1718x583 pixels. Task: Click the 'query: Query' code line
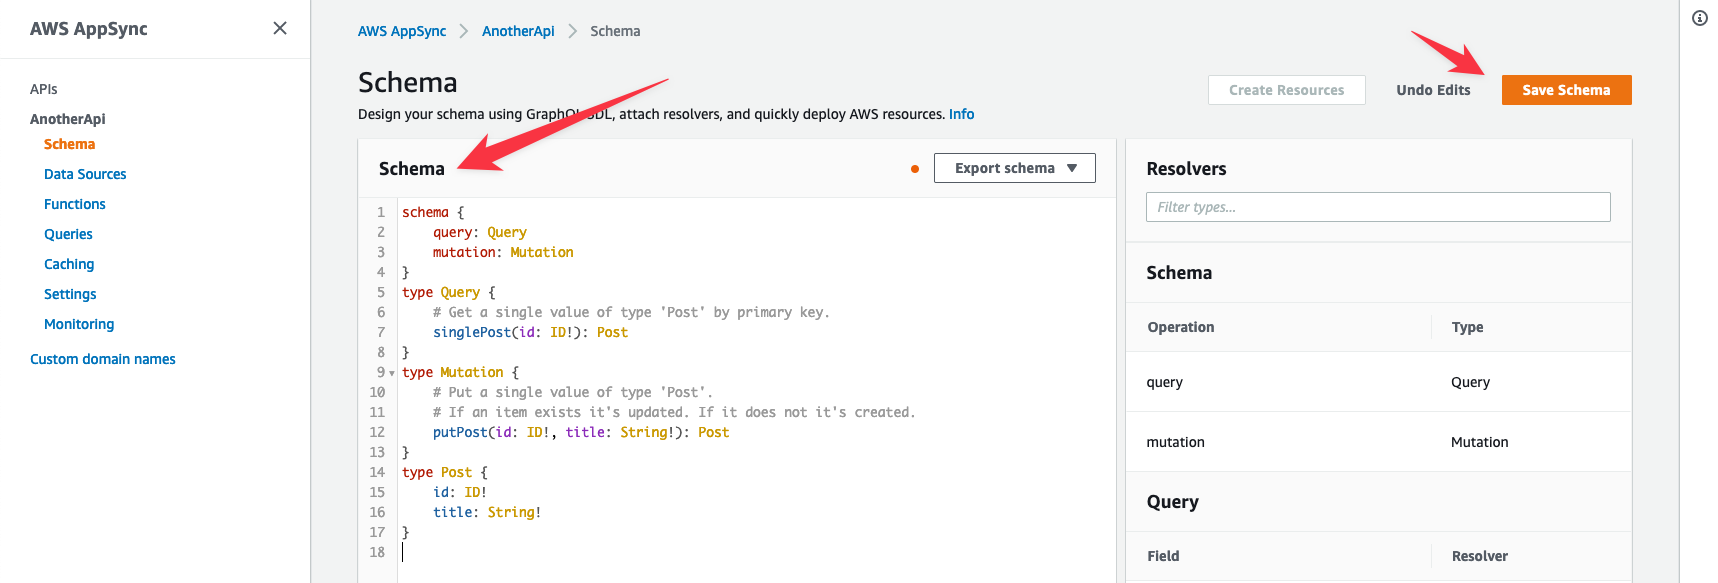tap(480, 232)
